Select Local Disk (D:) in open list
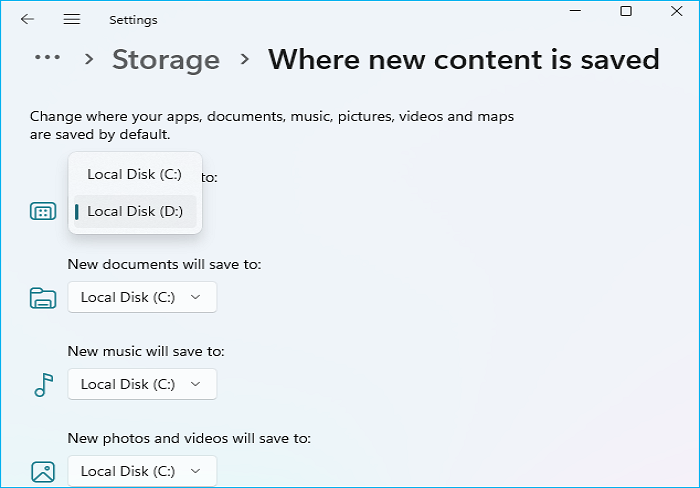The height and width of the screenshot is (488, 700). tap(134, 211)
